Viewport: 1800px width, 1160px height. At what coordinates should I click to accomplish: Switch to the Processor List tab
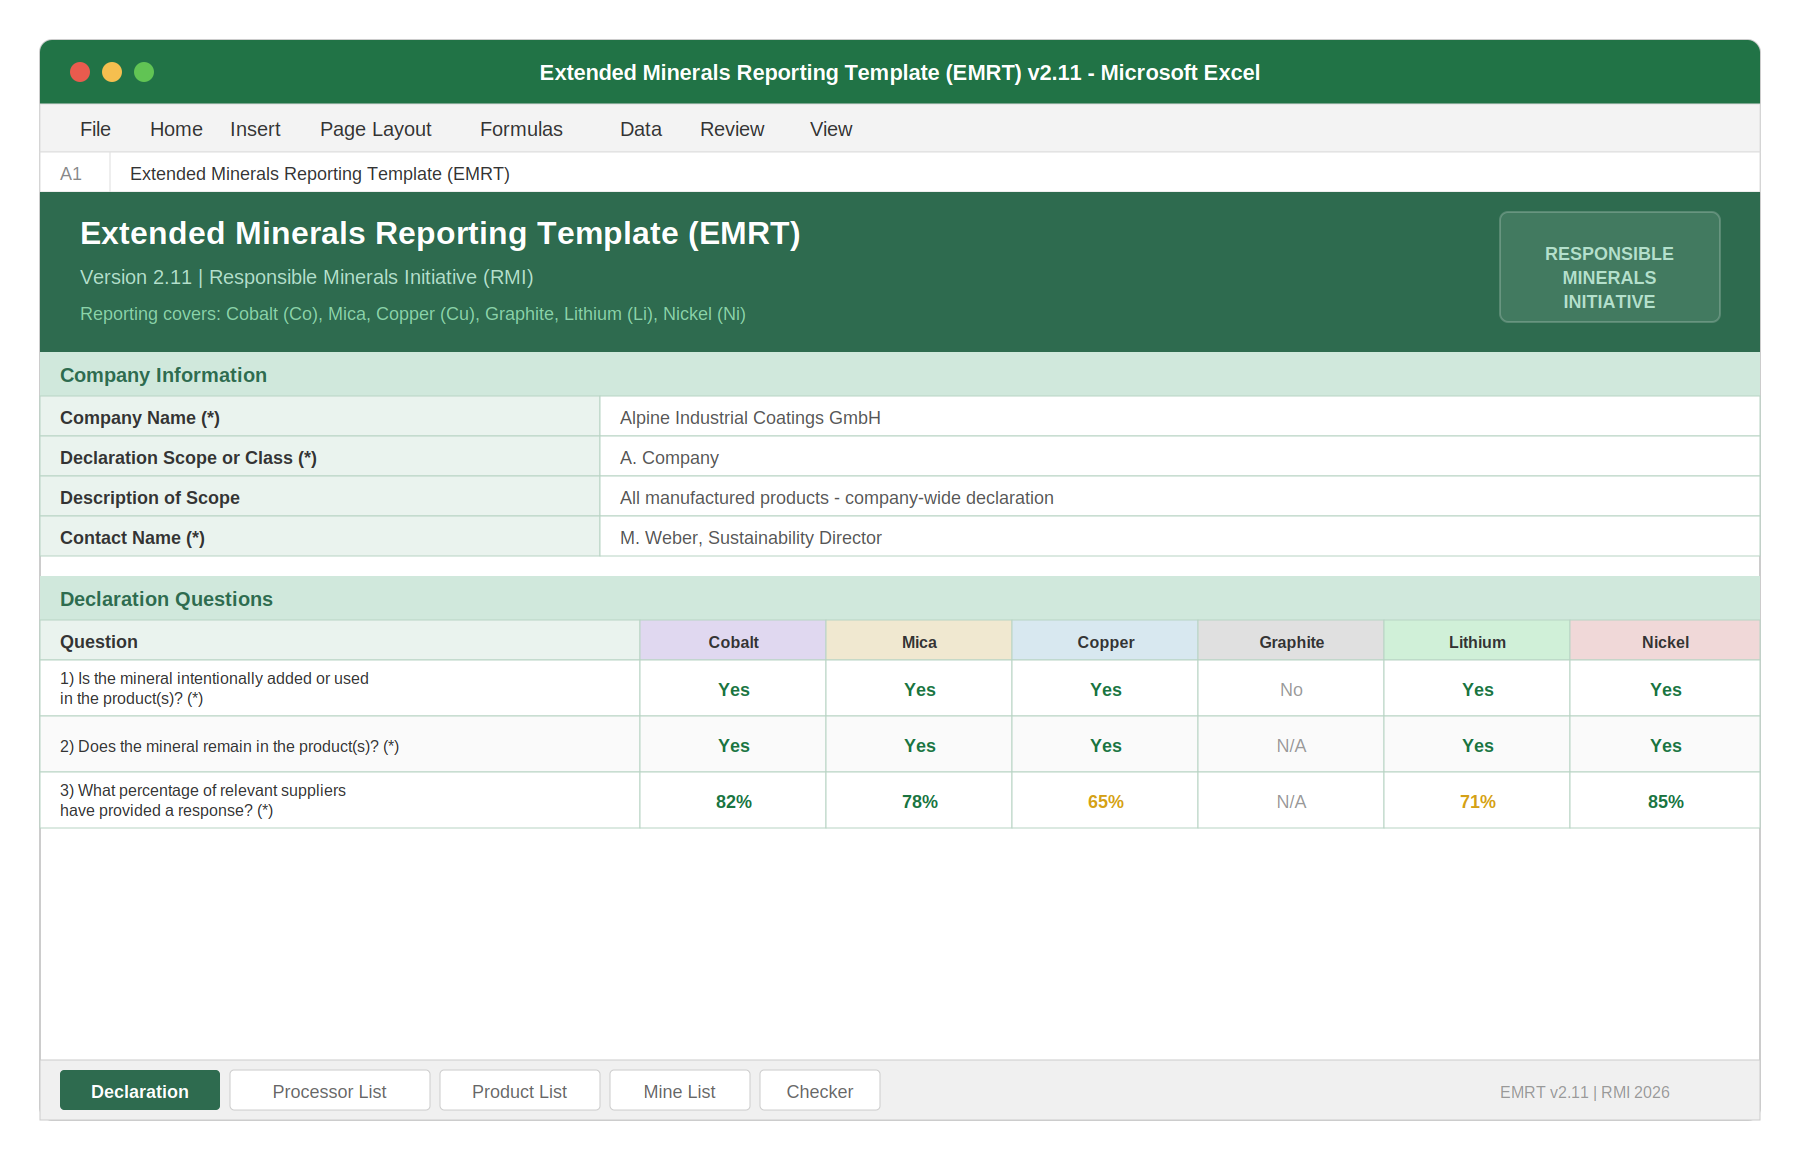click(x=329, y=1091)
